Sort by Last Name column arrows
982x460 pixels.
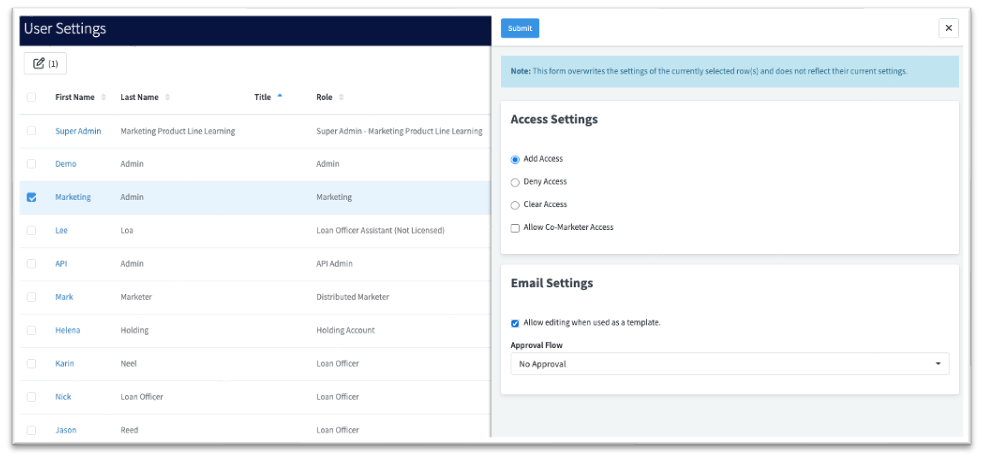[x=168, y=97]
